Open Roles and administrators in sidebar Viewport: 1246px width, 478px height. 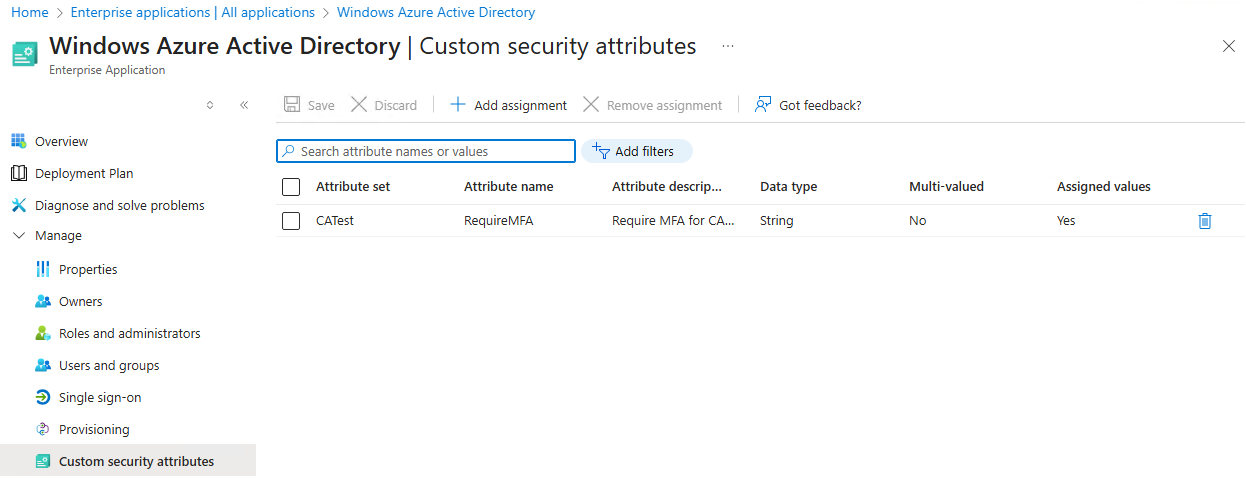(128, 333)
